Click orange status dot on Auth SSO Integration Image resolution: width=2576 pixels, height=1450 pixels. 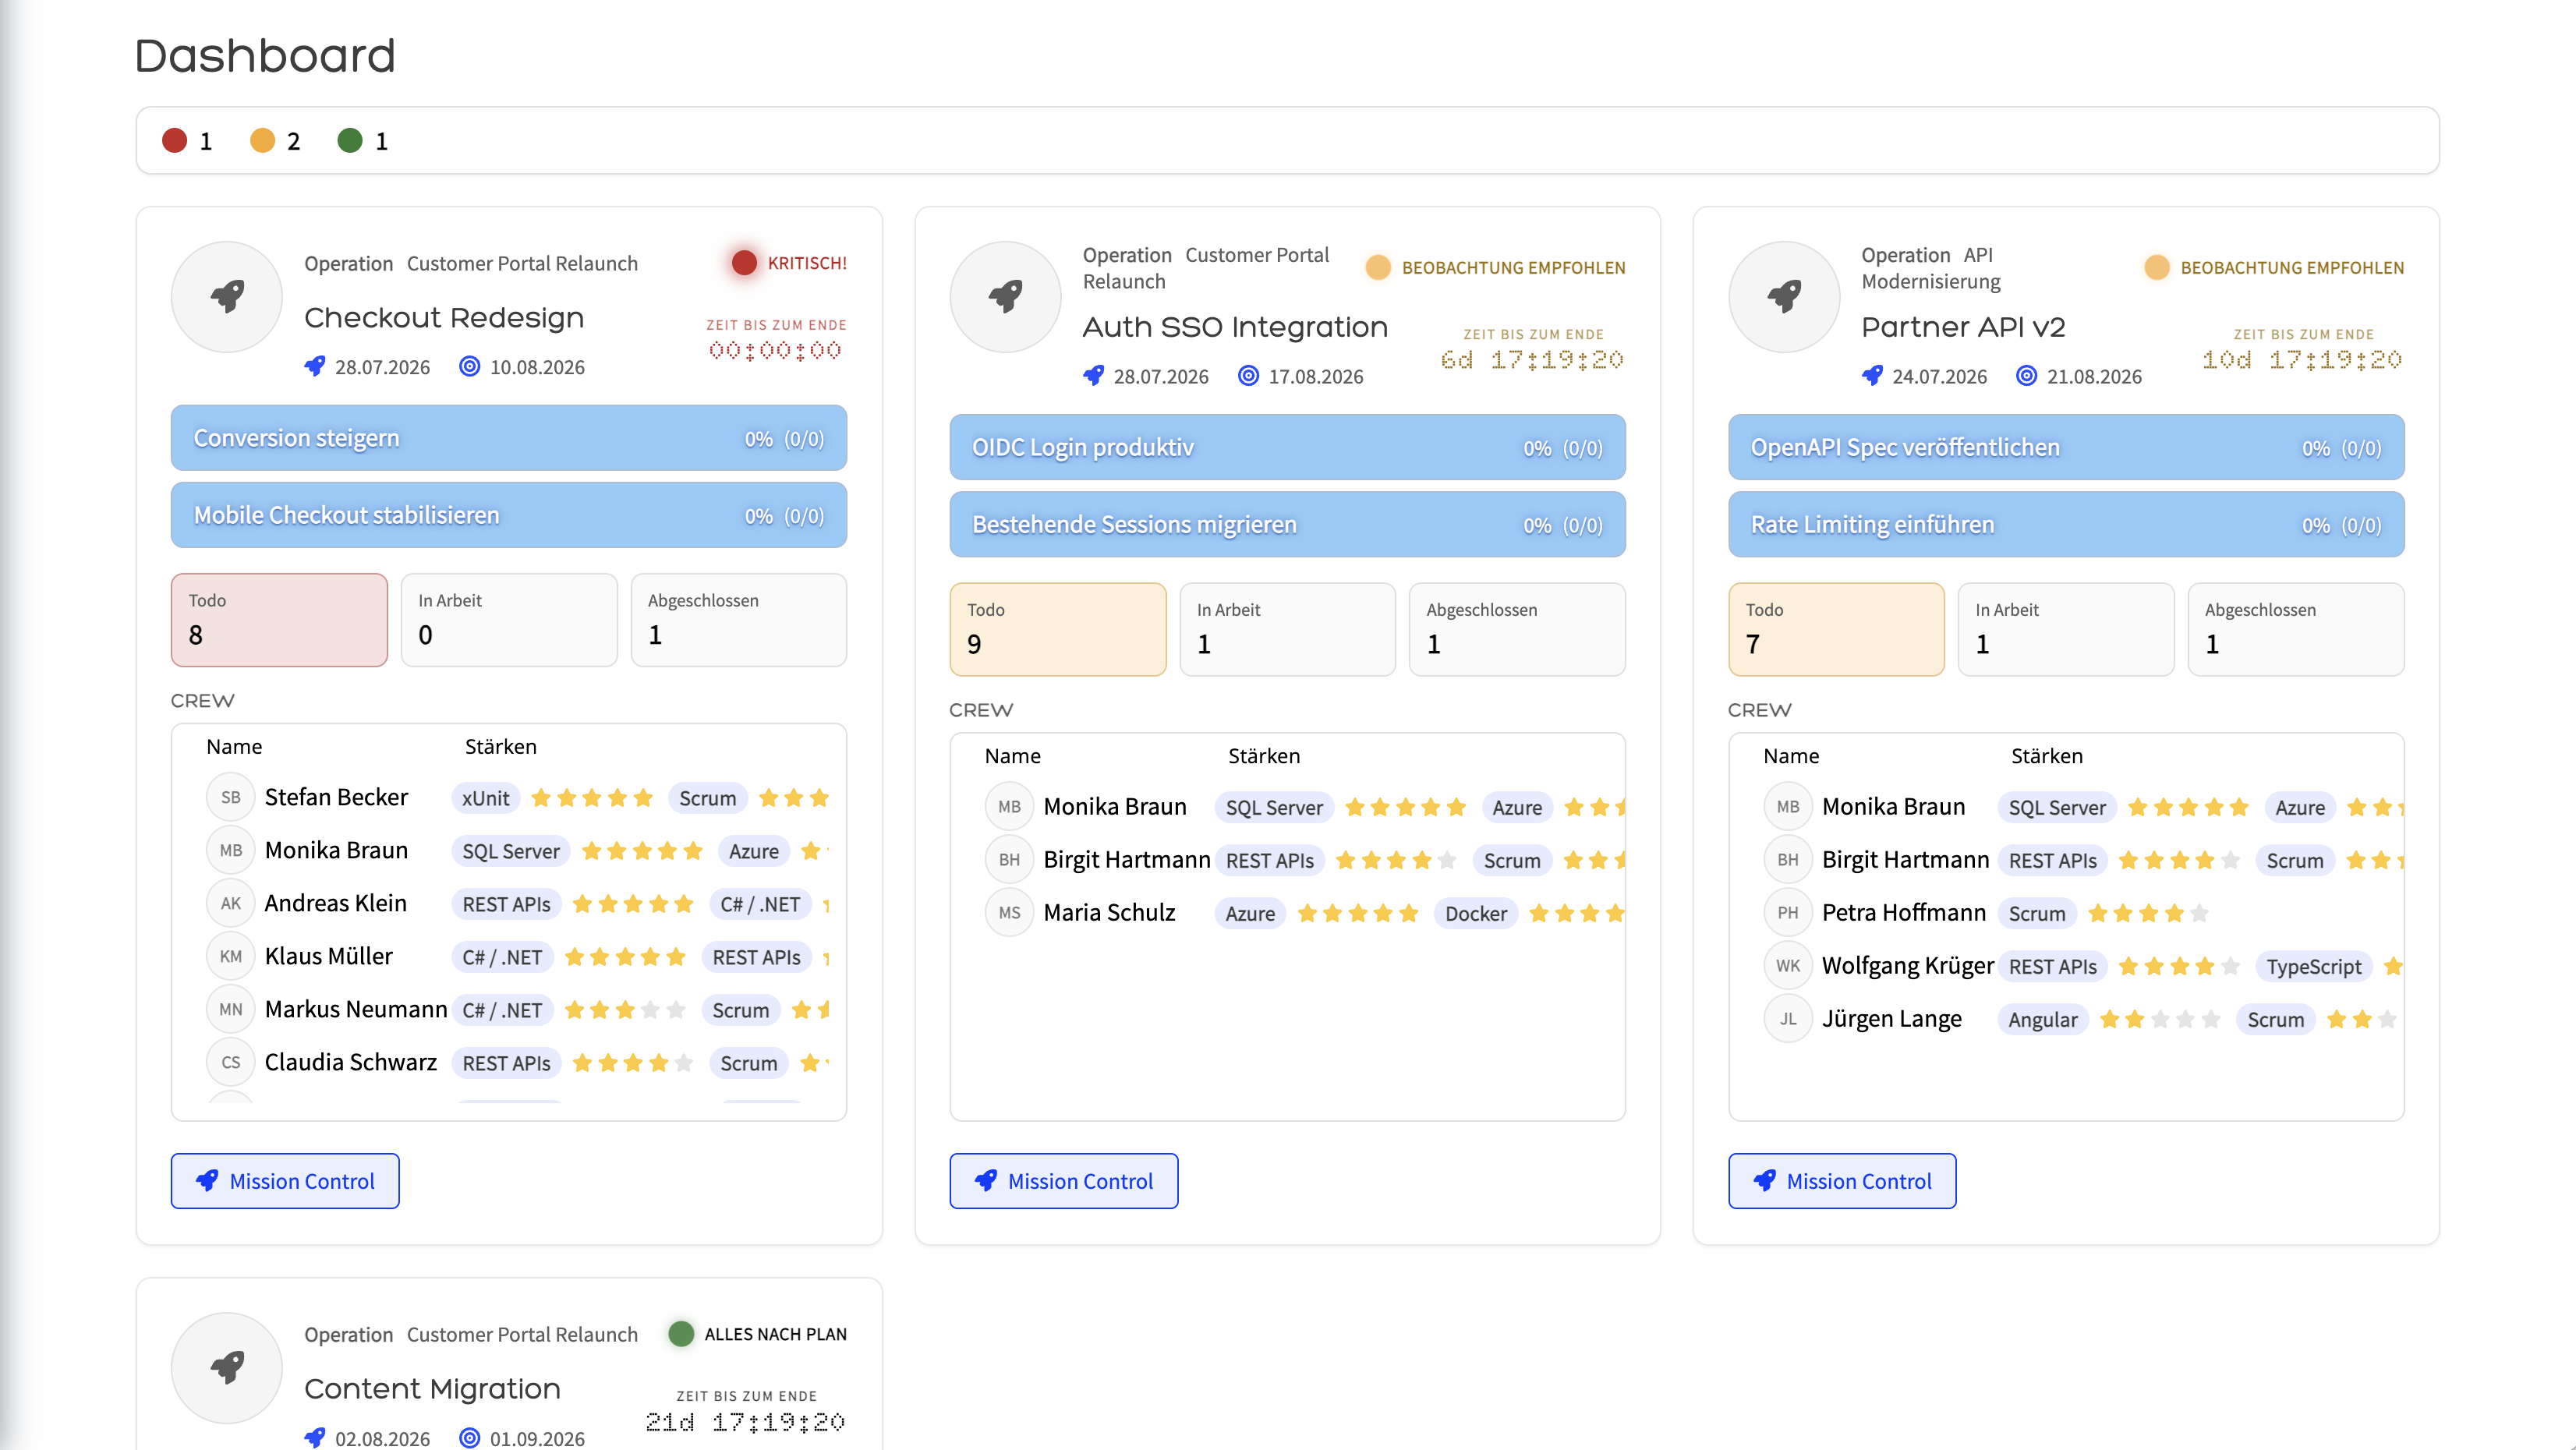[x=1378, y=267]
